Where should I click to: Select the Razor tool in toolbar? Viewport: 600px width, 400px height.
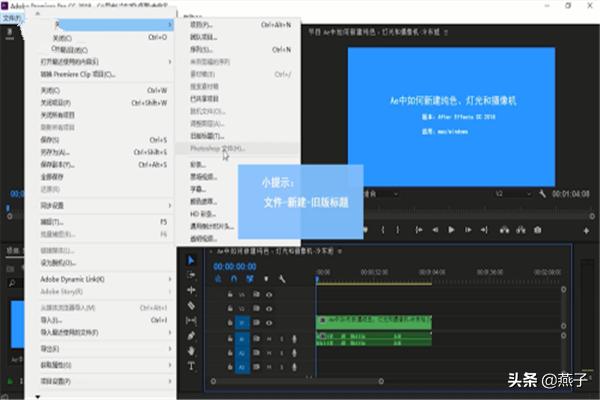192,305
